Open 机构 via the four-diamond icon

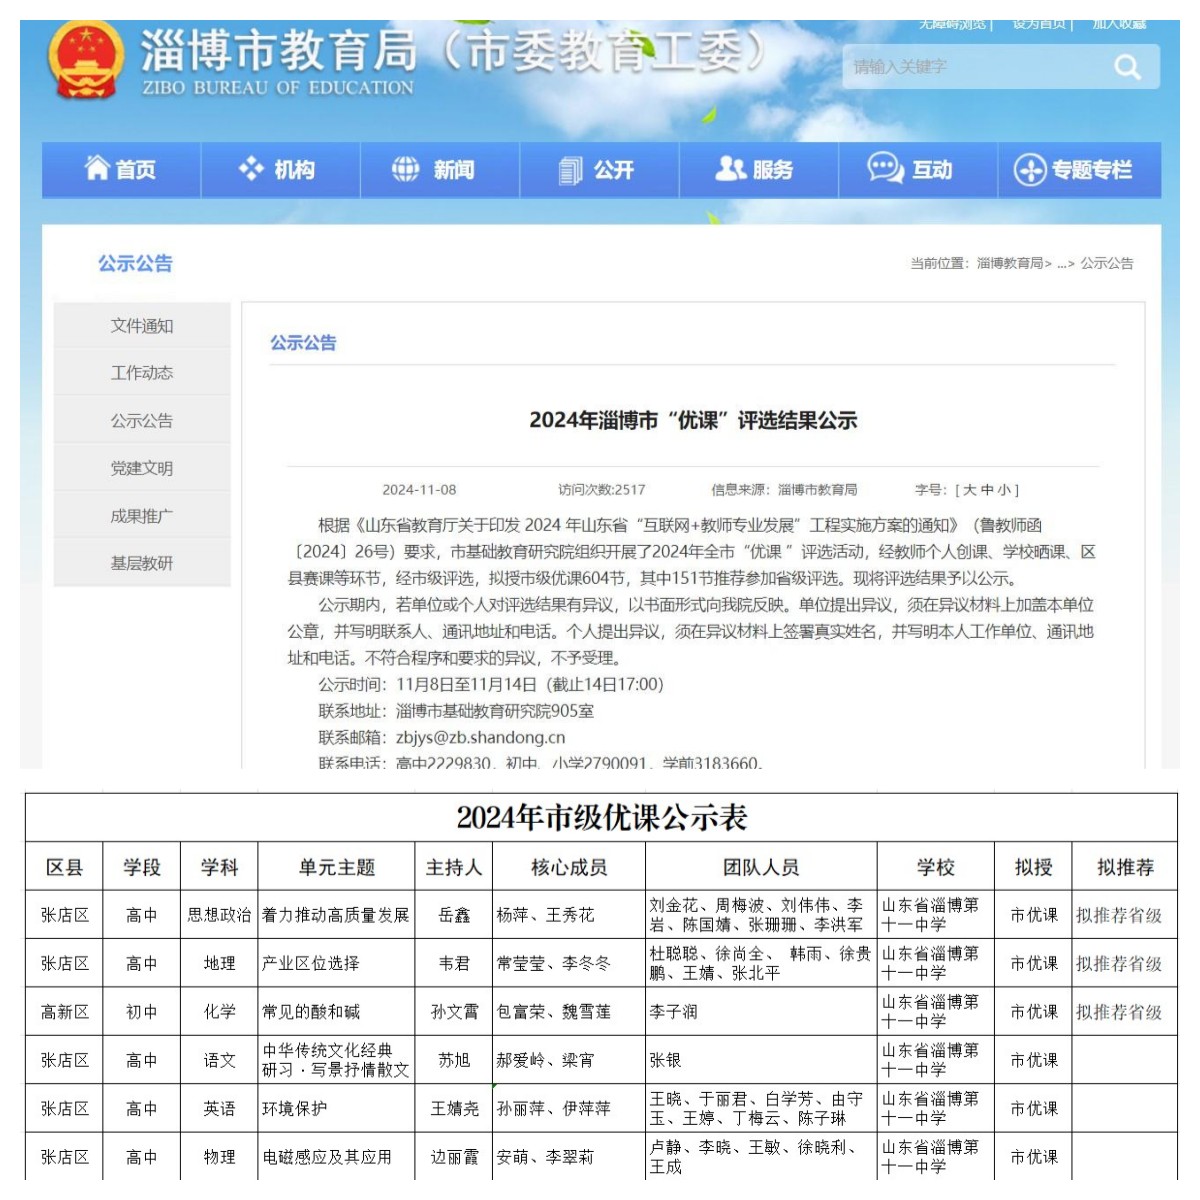pos(251,169)
